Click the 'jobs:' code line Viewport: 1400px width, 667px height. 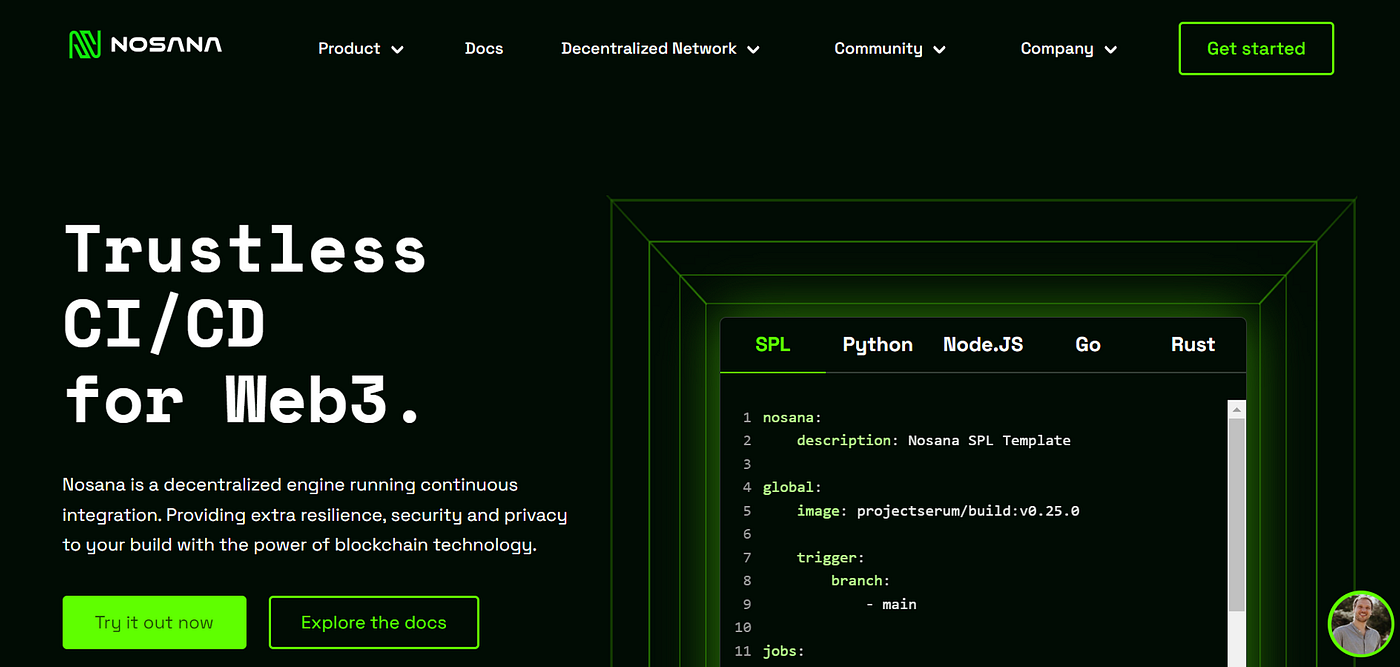coord(783,651)
